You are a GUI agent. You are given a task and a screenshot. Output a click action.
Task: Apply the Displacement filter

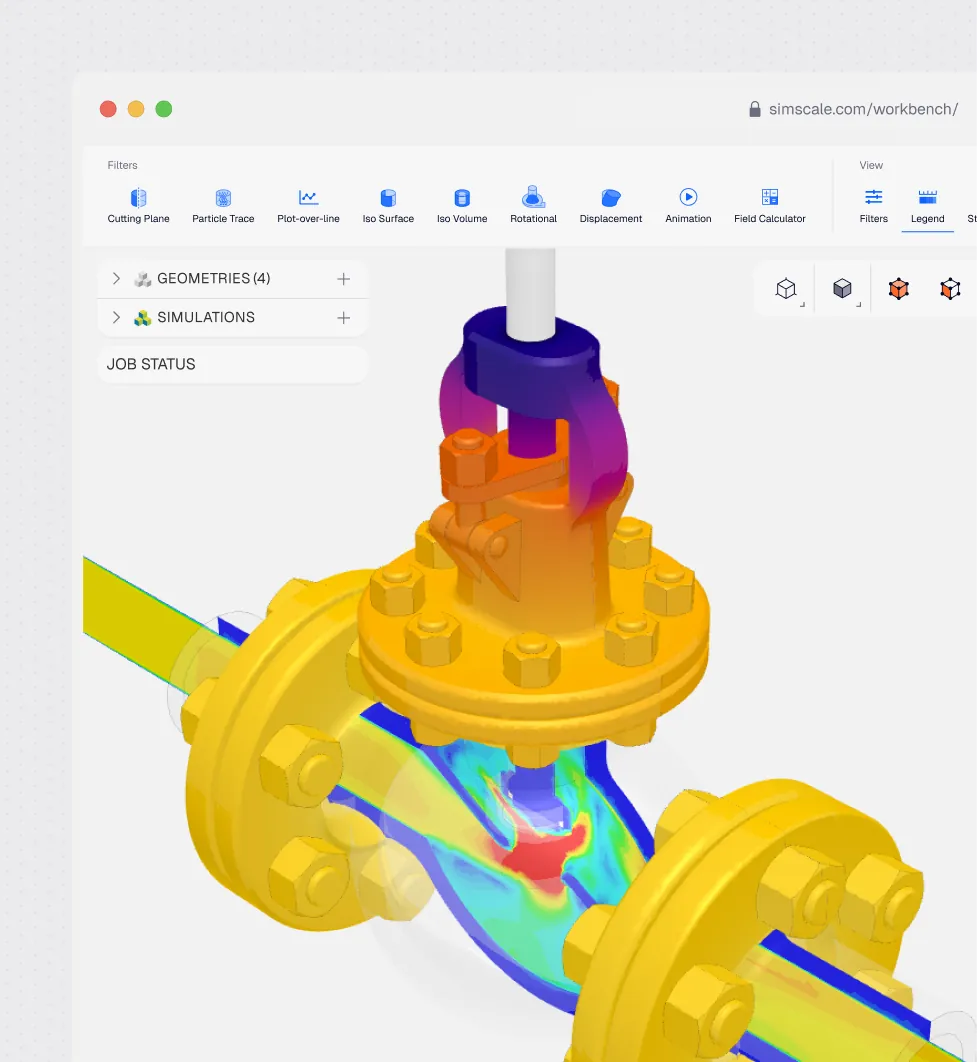(x=611, y=206)
